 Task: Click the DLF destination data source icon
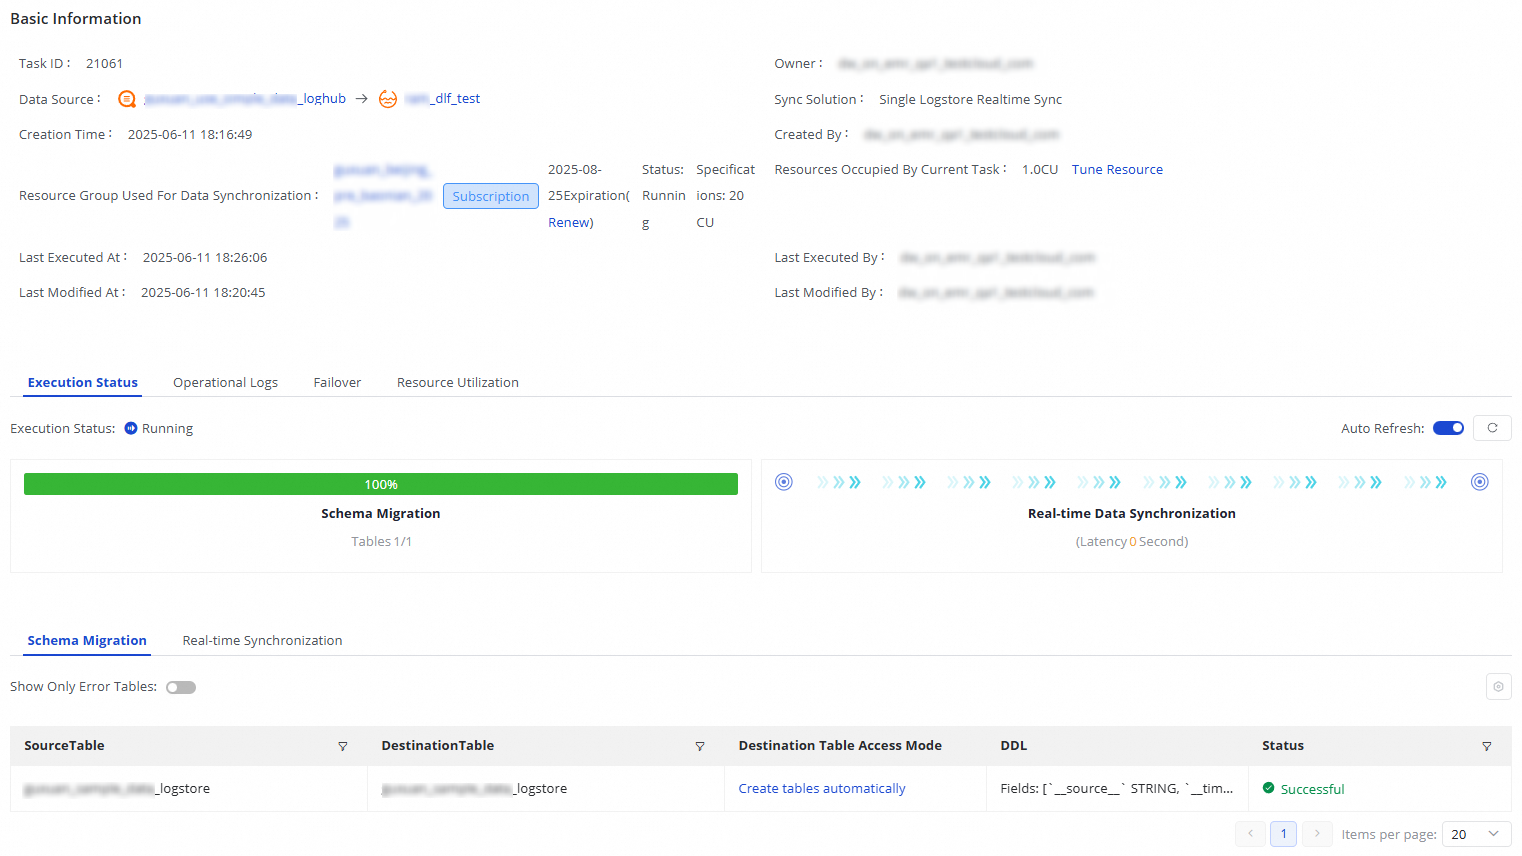point(388,99)
